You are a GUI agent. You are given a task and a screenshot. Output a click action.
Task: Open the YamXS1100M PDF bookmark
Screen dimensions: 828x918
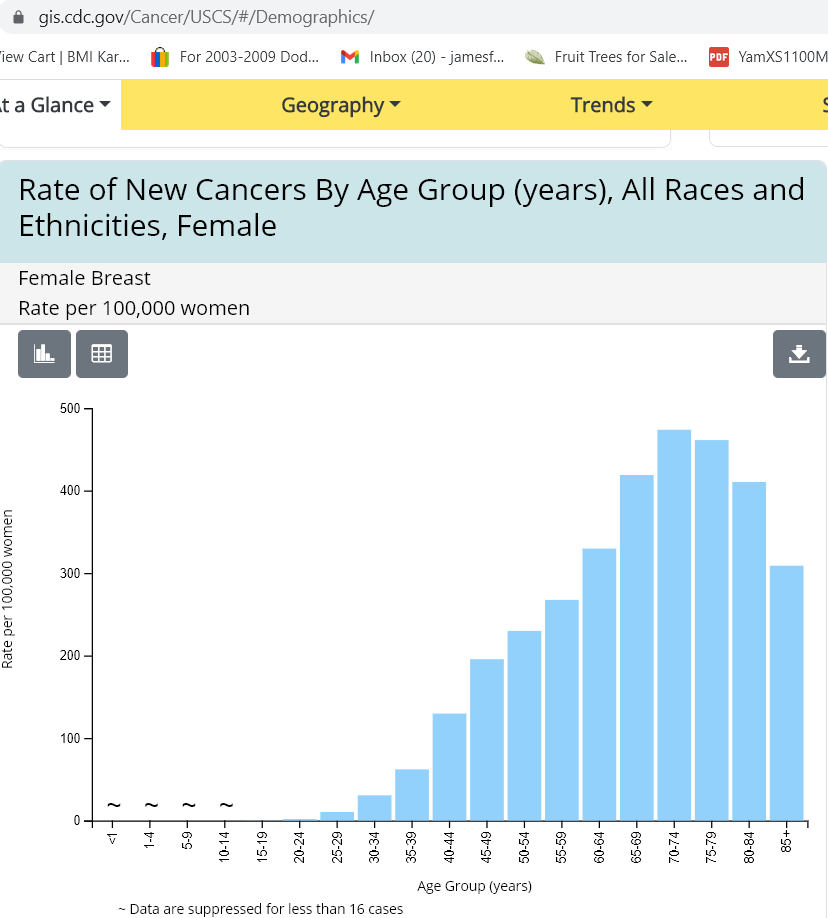768,57
